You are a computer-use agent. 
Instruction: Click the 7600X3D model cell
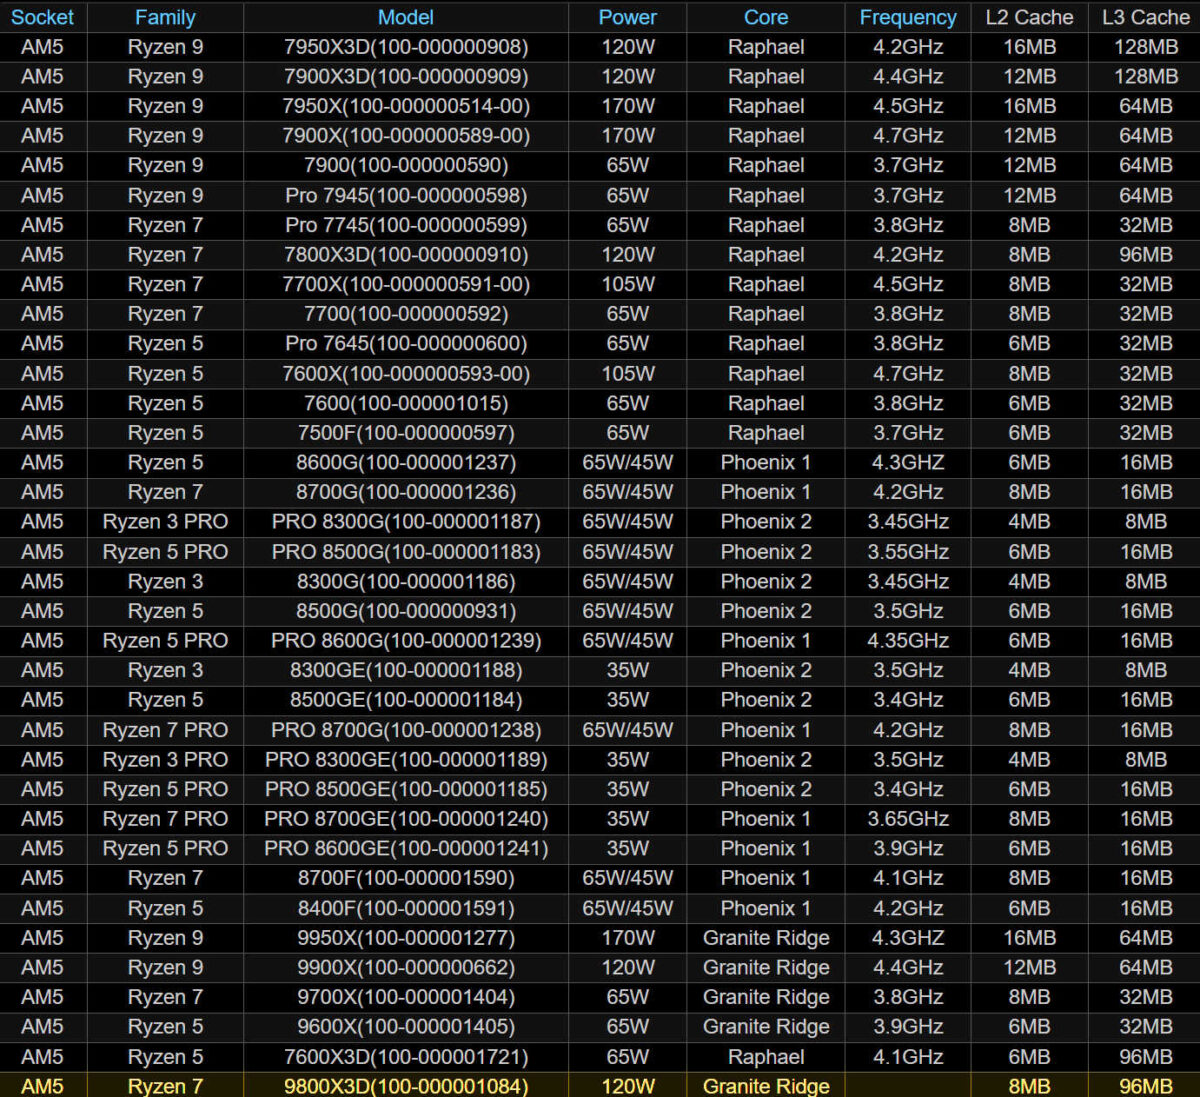coord(405,1057)
